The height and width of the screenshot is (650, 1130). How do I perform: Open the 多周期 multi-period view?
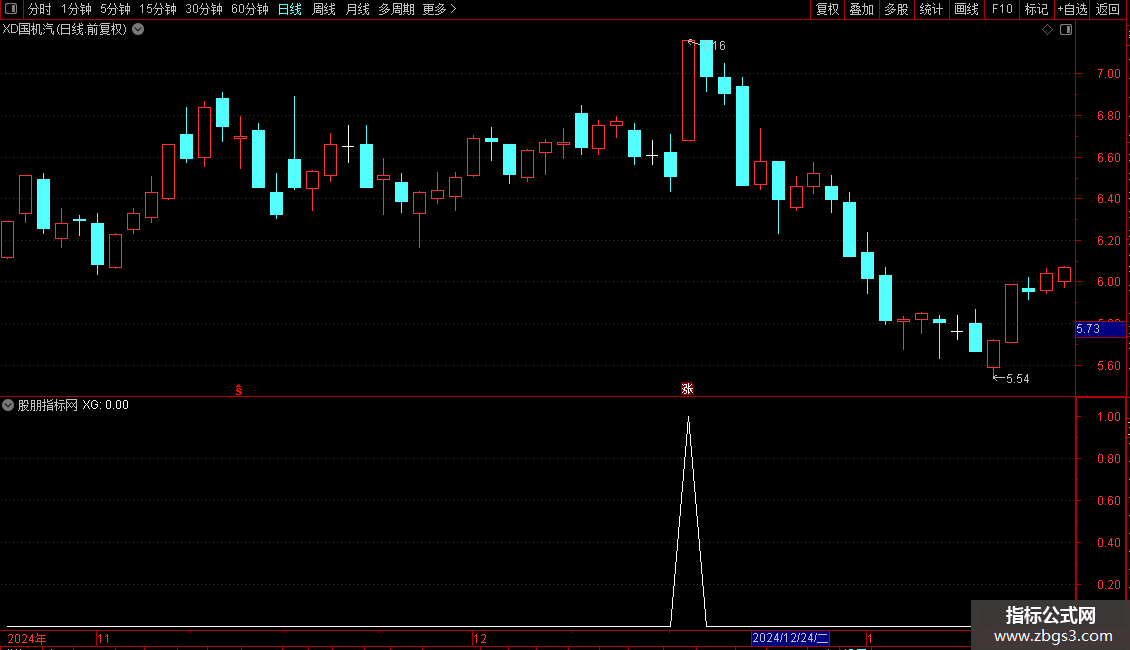(396, 9)
